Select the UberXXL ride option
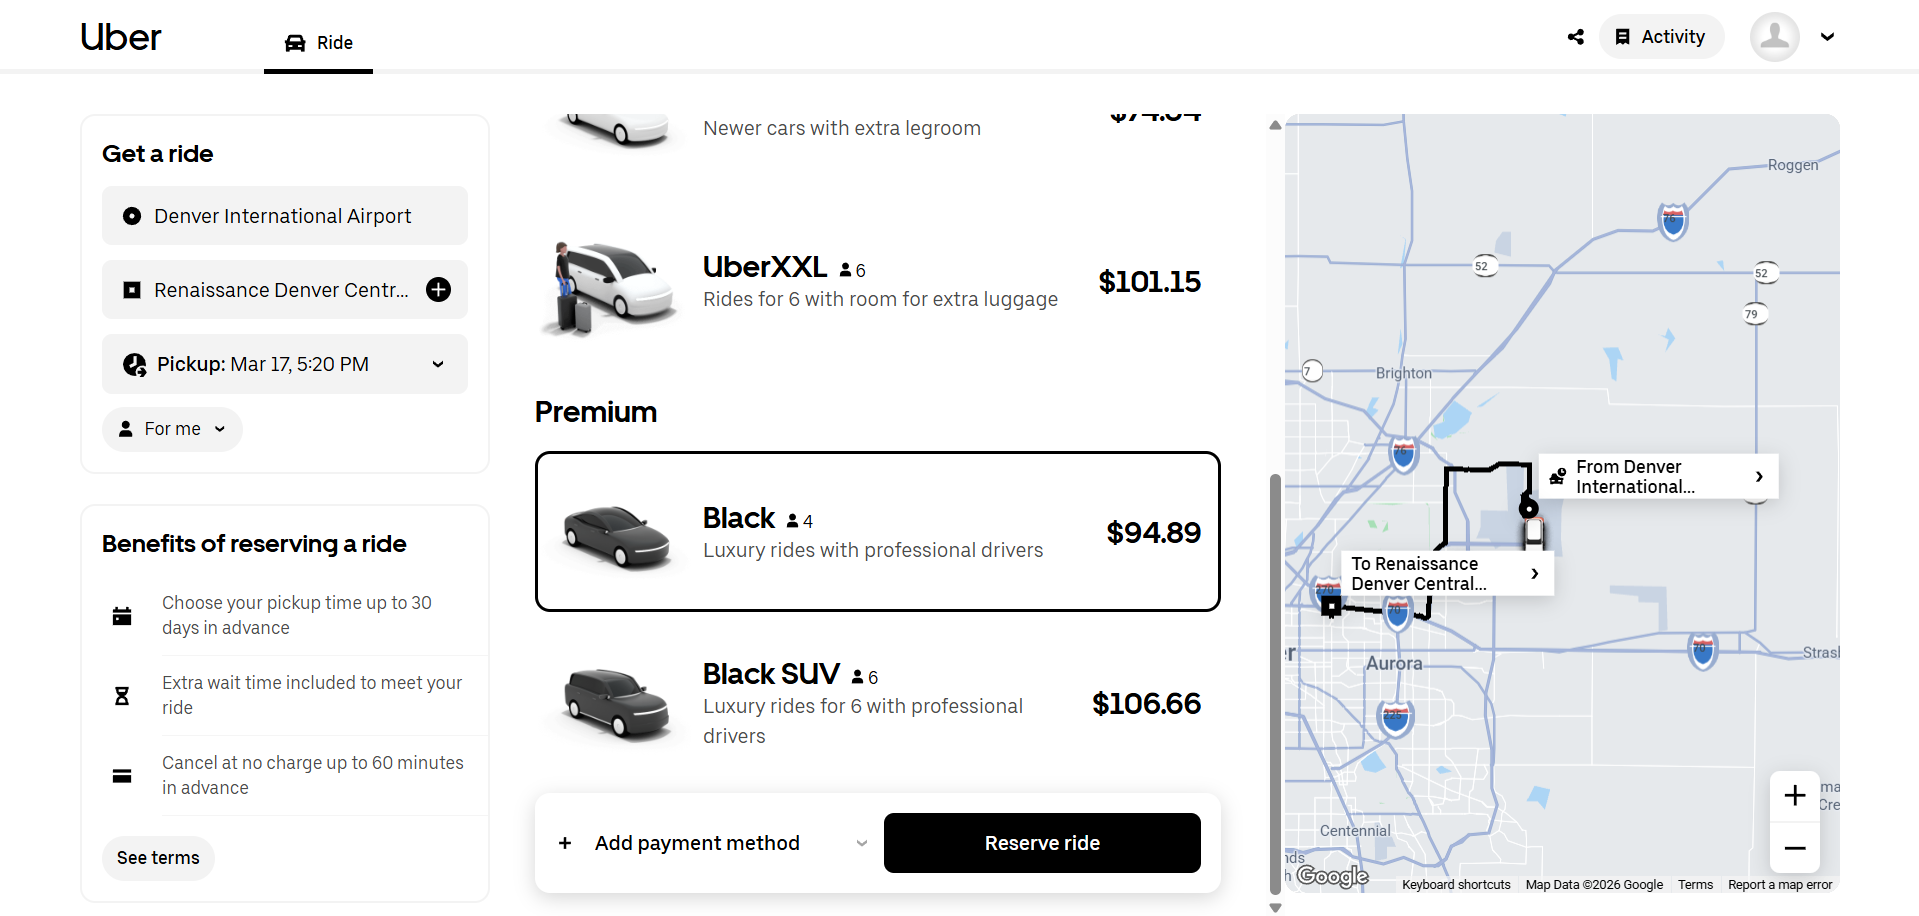Screen dimensions: 1919x916 [878, 283]
